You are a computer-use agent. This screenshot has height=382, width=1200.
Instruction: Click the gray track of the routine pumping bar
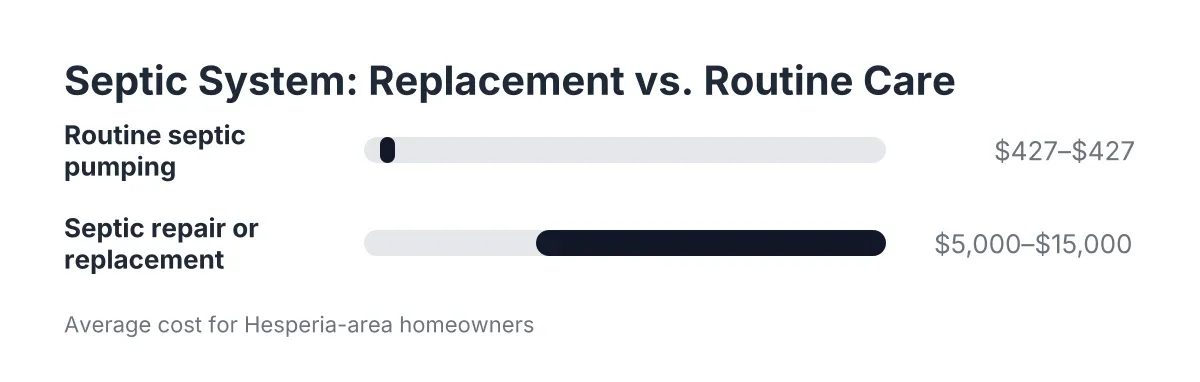(625, 150)
